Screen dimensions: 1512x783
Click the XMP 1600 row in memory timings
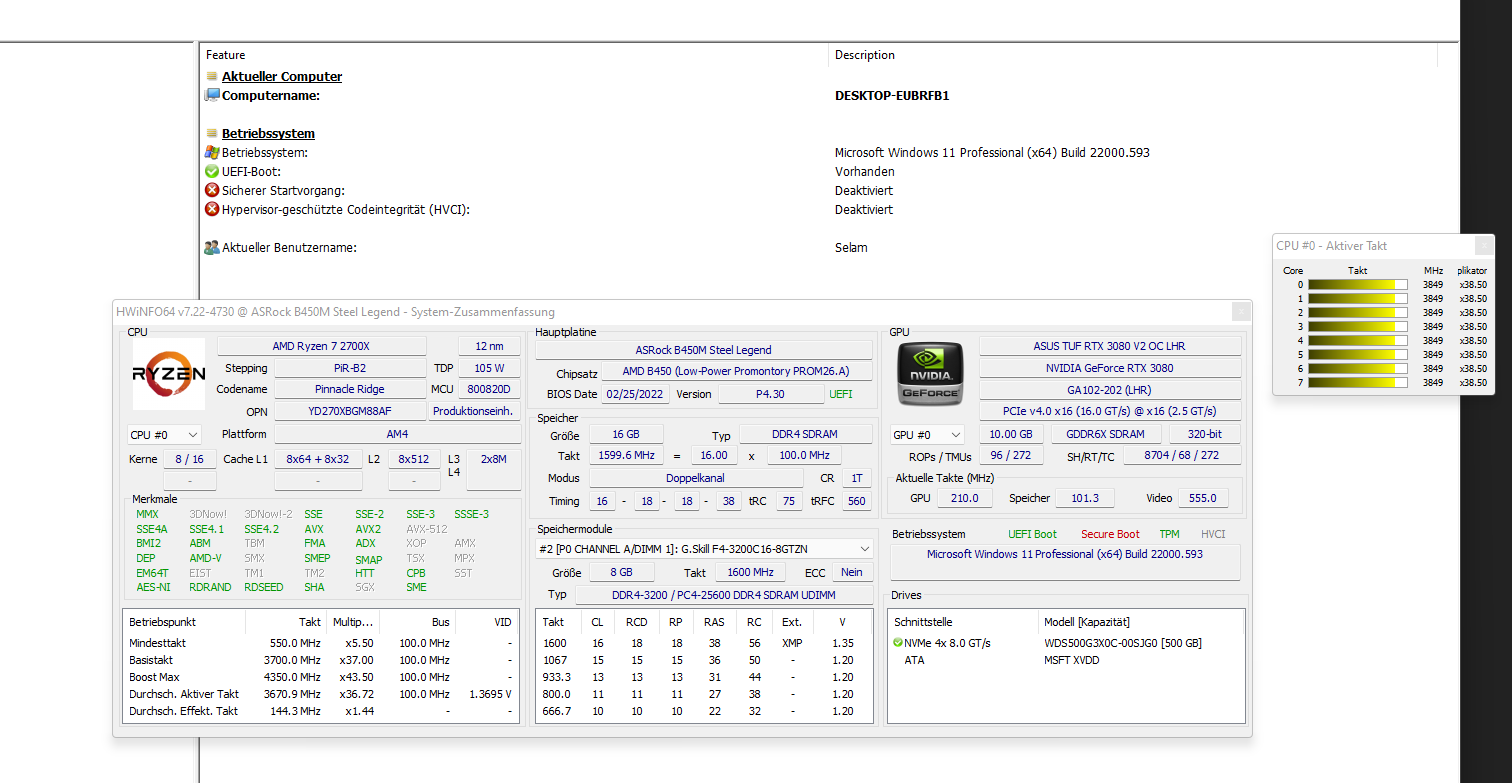point(705,643)
